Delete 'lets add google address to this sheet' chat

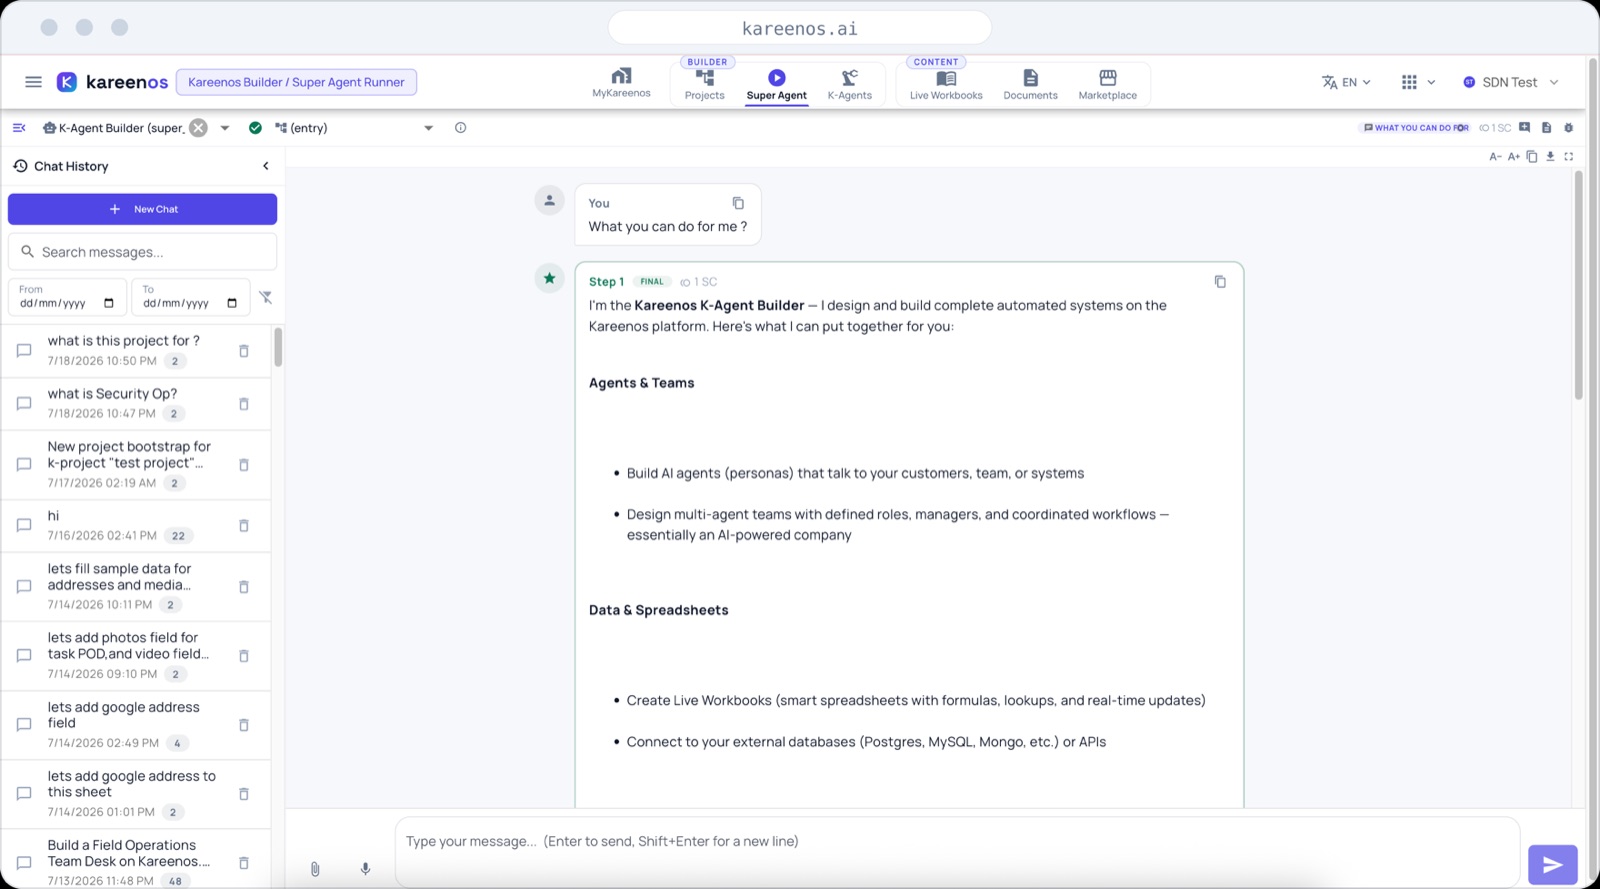pyautogui.click(x=244, y=794)
